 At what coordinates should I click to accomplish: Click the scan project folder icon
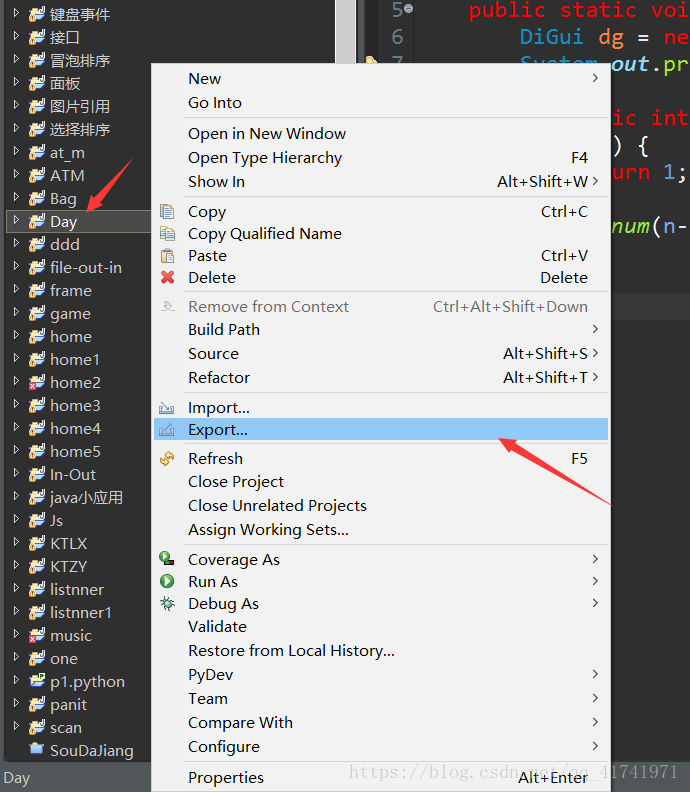point(37,727)
